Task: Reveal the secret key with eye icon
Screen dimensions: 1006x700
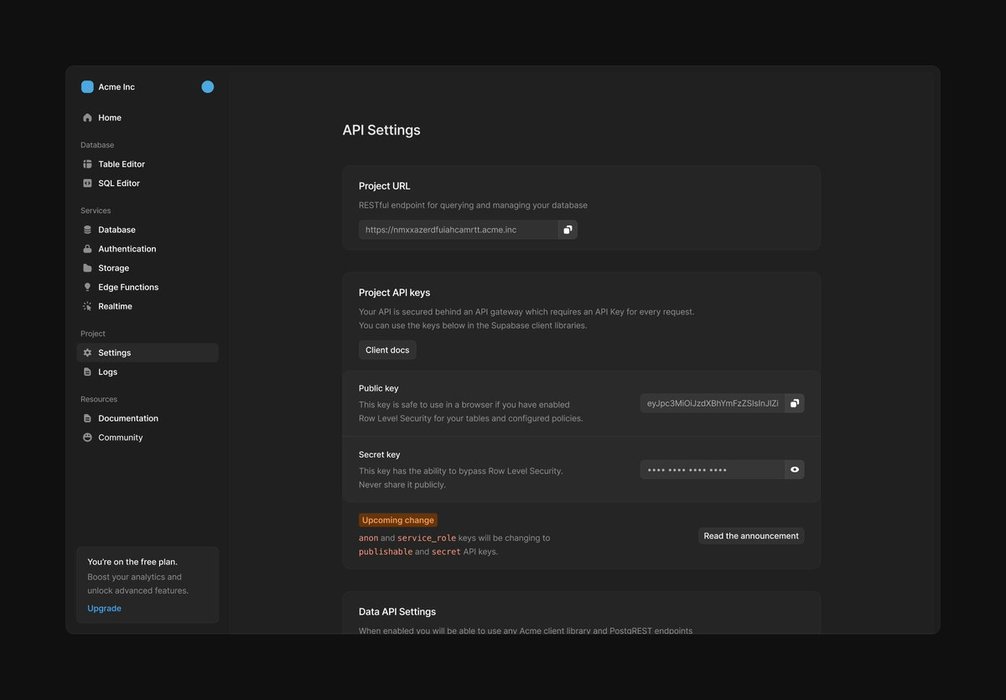Action: (x=795, y=470)
